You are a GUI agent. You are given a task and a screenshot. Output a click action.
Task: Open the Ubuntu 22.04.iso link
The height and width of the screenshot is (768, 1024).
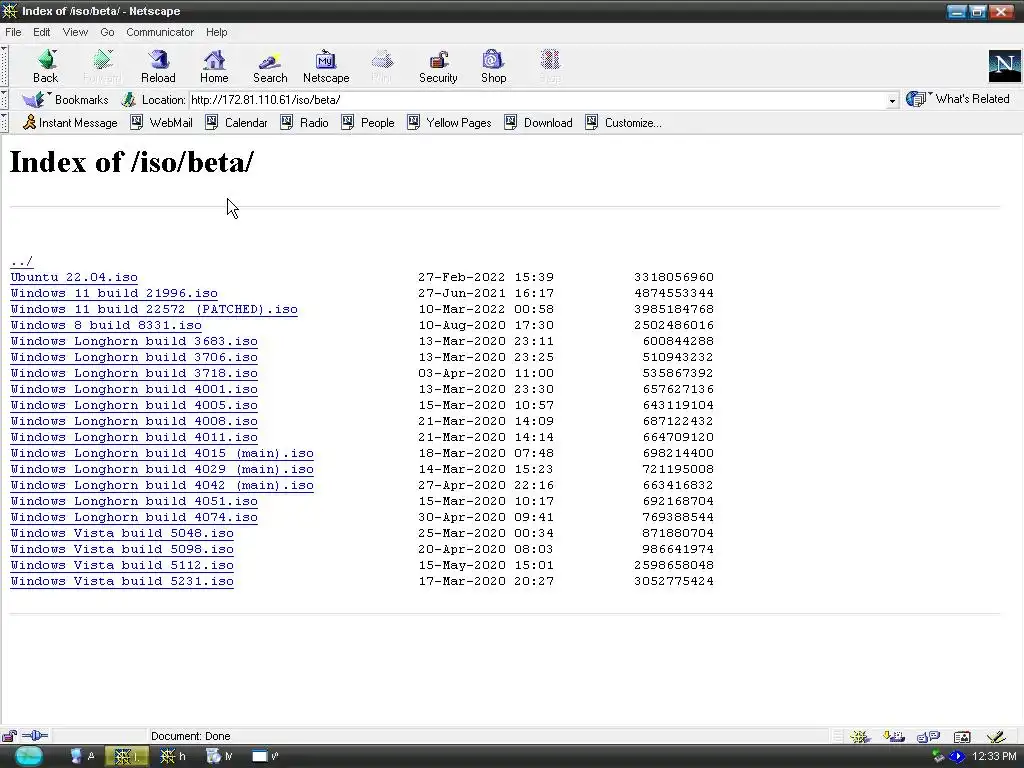74,277
